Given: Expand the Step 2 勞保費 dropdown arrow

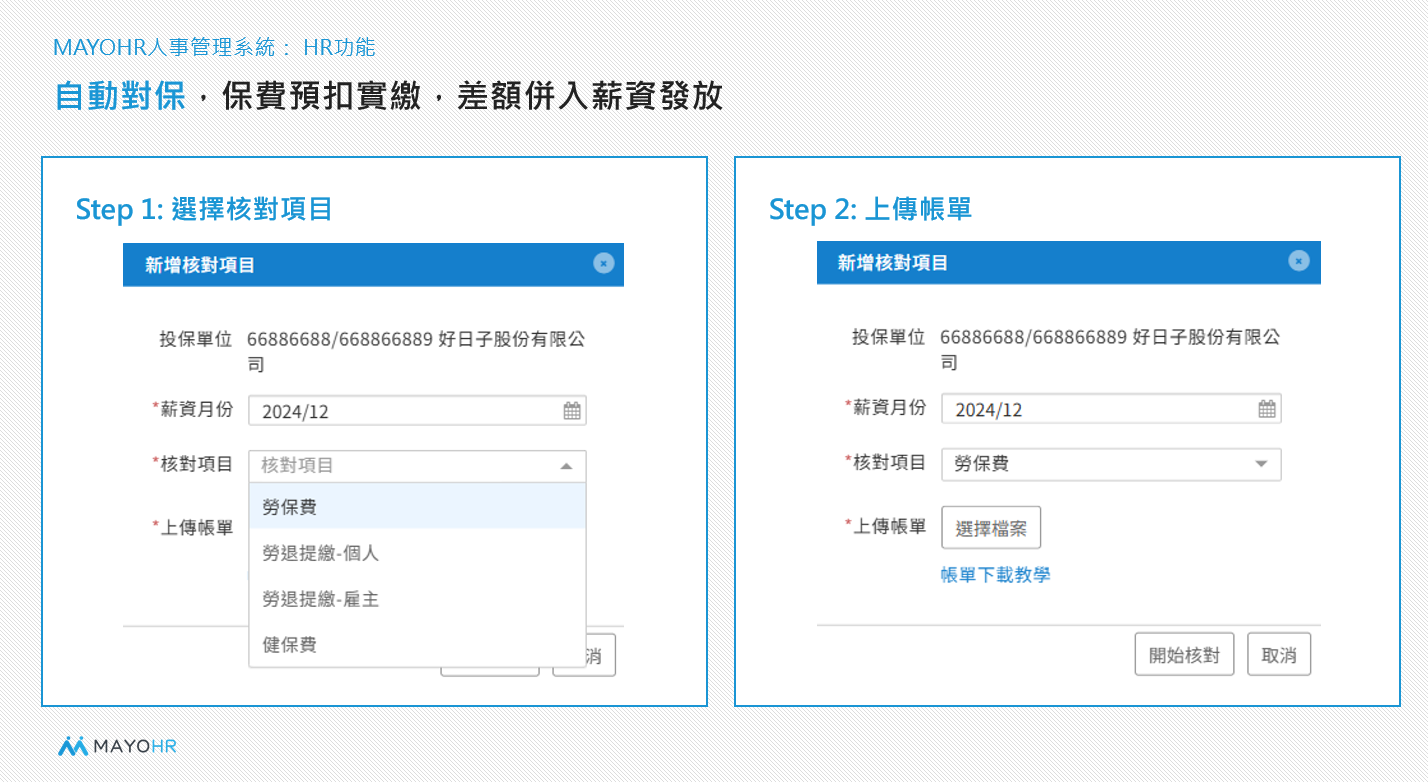Looking at the screenshot, I should click(1261, 464).
